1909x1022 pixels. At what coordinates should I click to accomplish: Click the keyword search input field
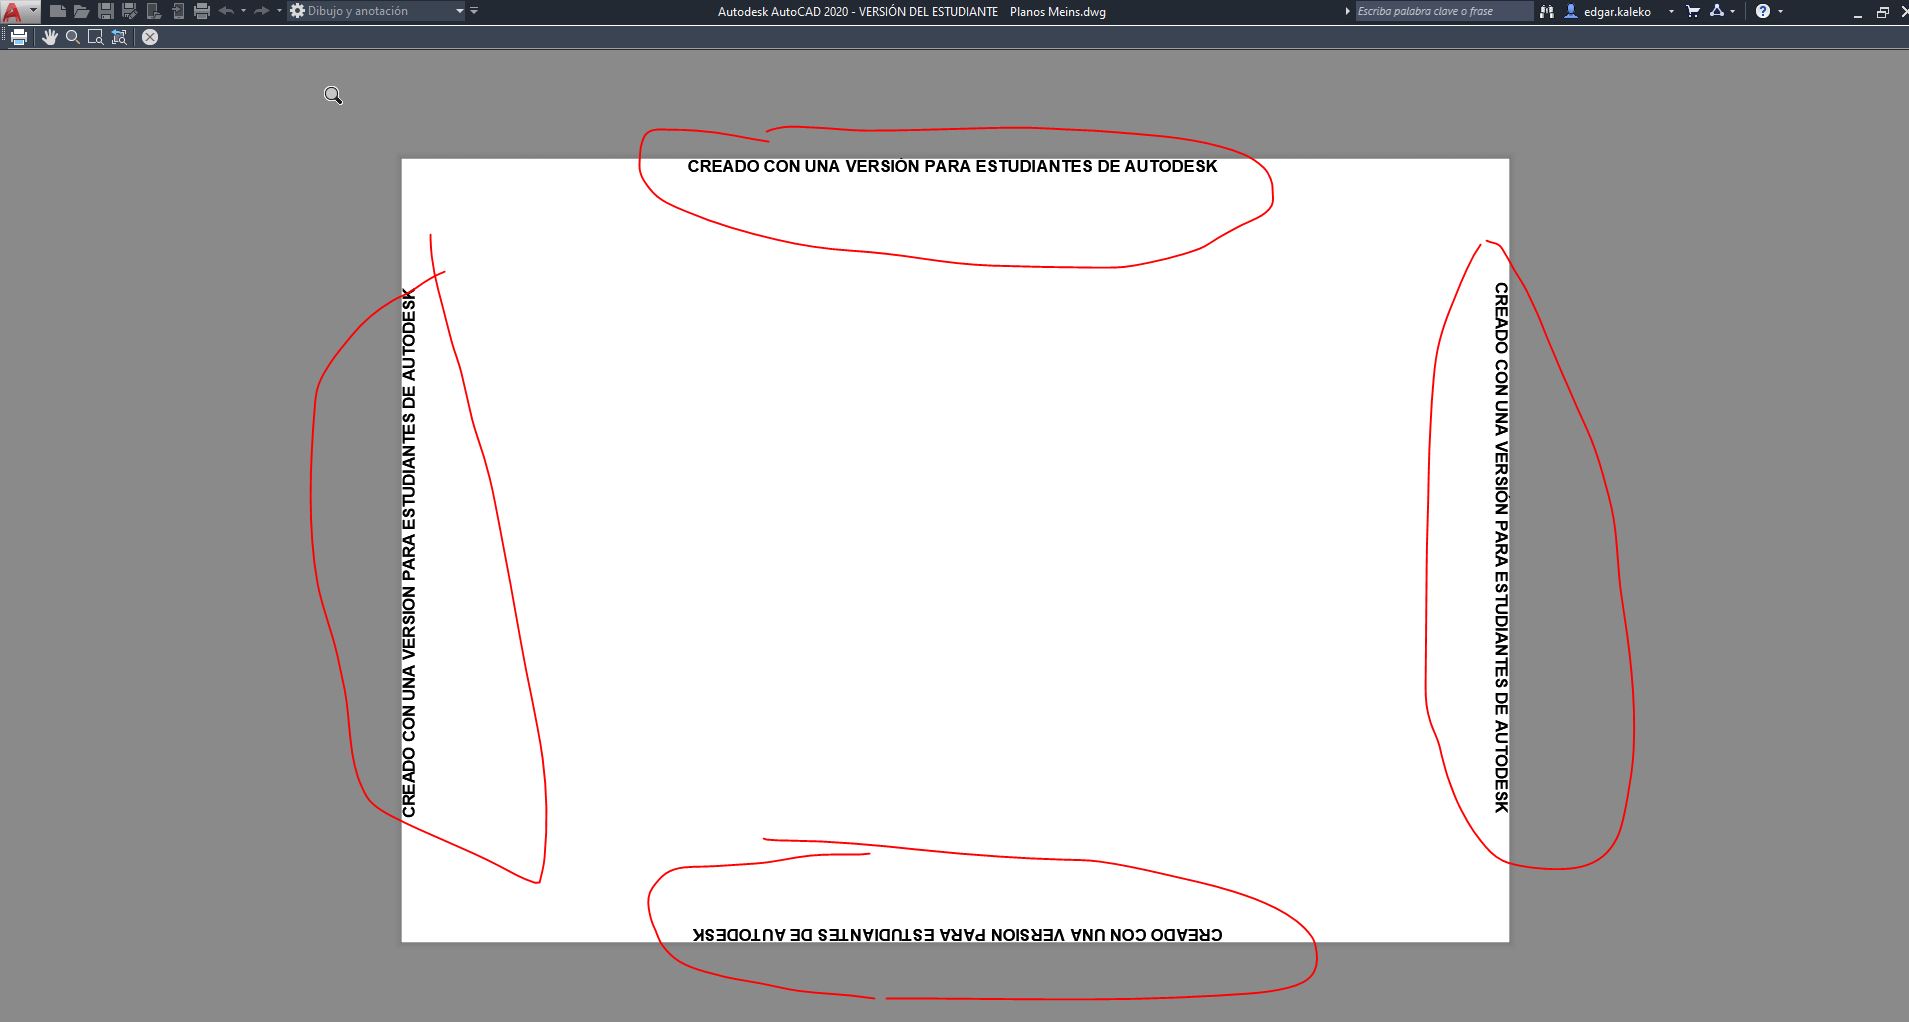1444,11
